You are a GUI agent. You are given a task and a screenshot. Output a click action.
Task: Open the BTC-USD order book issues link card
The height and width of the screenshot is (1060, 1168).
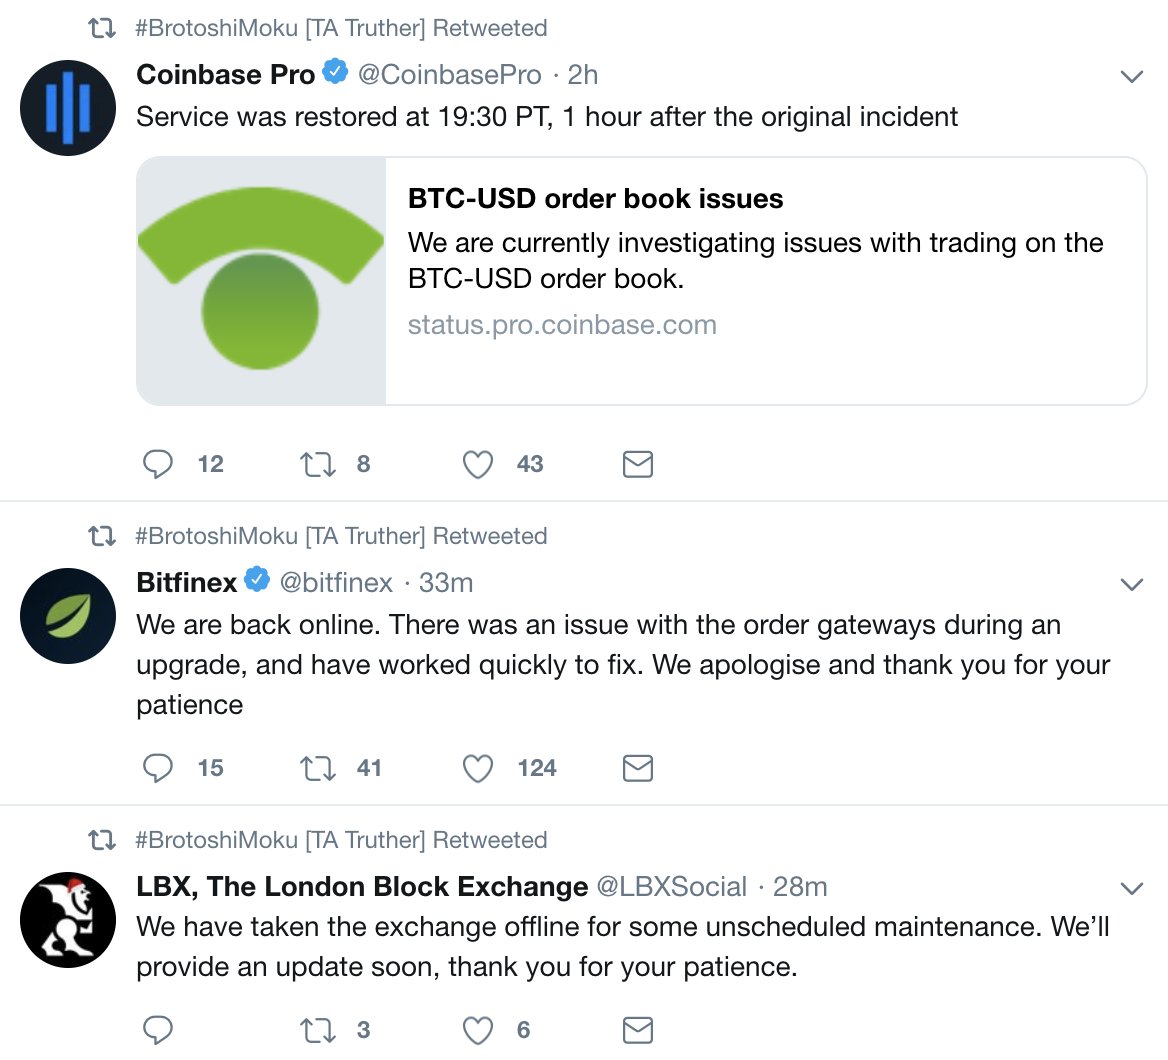[641, 281]
